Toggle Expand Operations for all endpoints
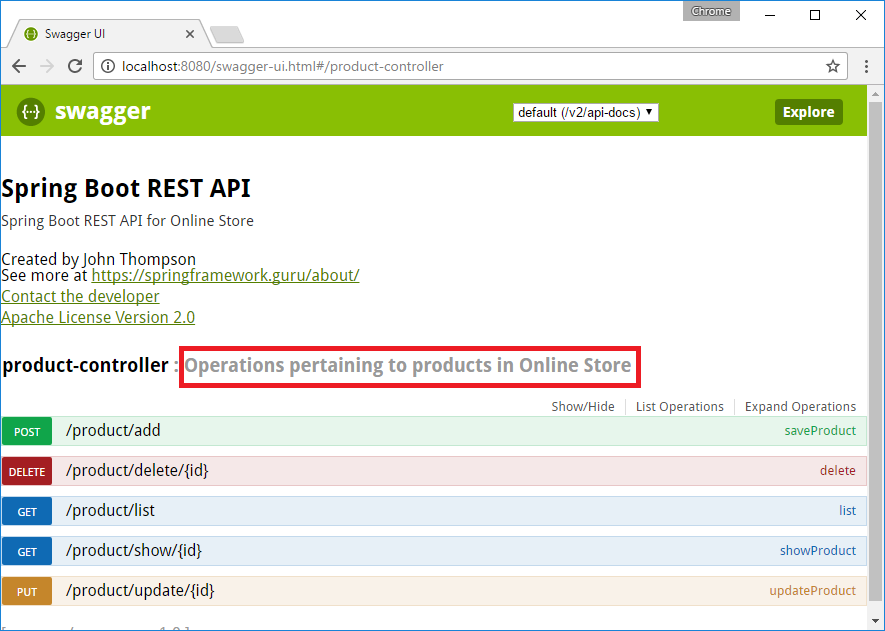885x631 pixels. (800, 407)
